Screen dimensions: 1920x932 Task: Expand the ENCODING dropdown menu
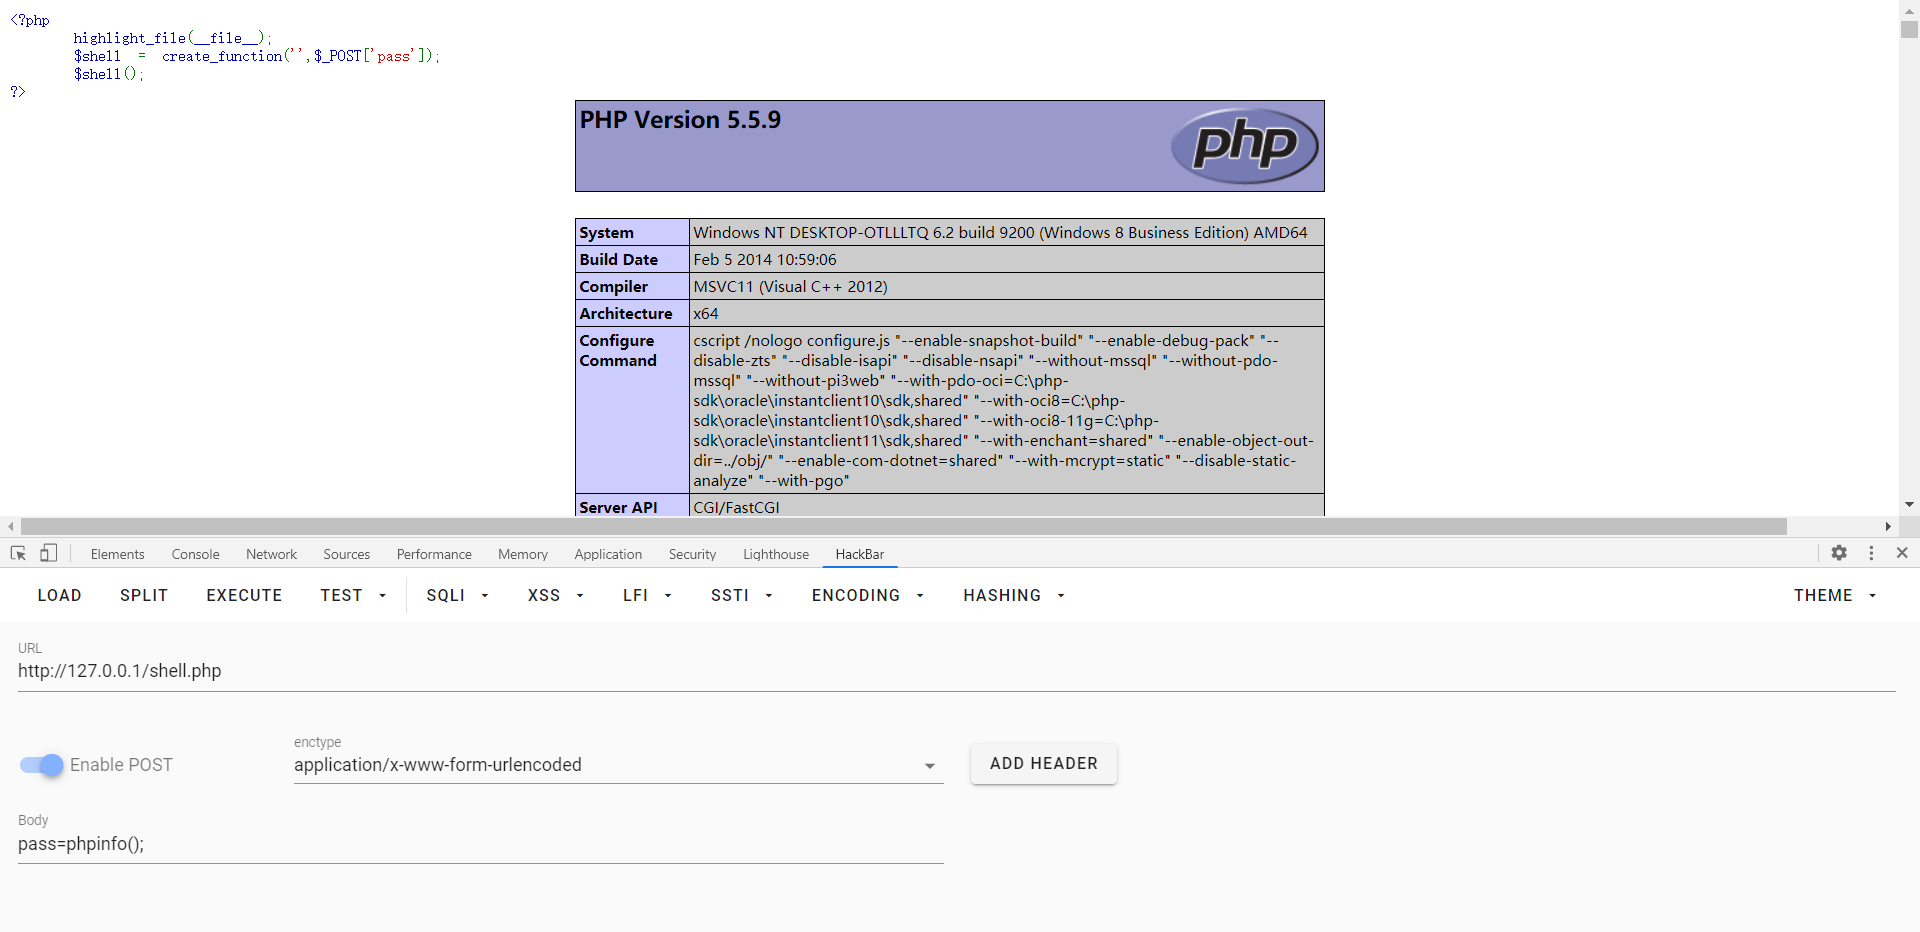coord(867,595)
